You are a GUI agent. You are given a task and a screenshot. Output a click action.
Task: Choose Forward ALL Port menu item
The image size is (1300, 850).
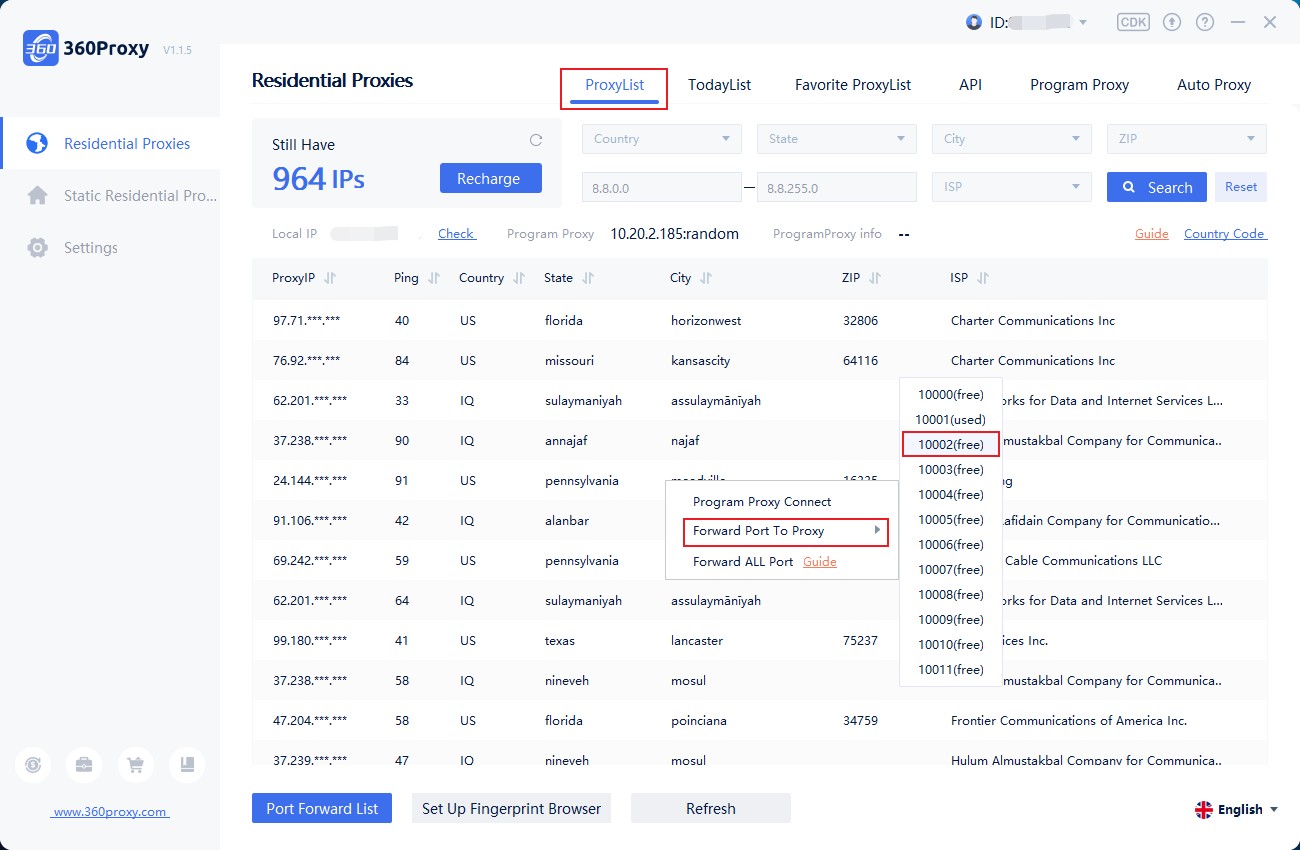click(743, 562)
